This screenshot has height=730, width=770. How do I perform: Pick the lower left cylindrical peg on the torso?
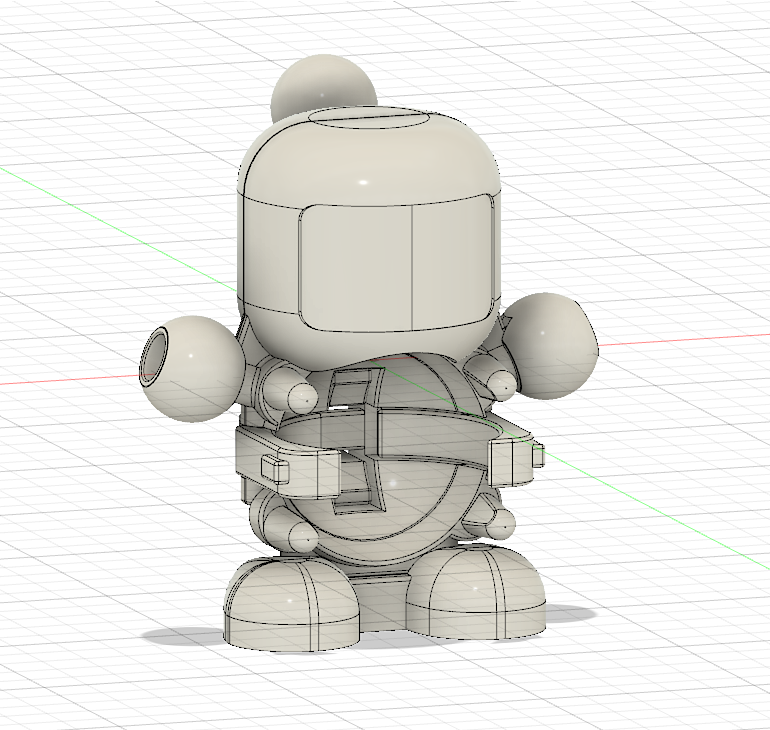coord(292,528)
